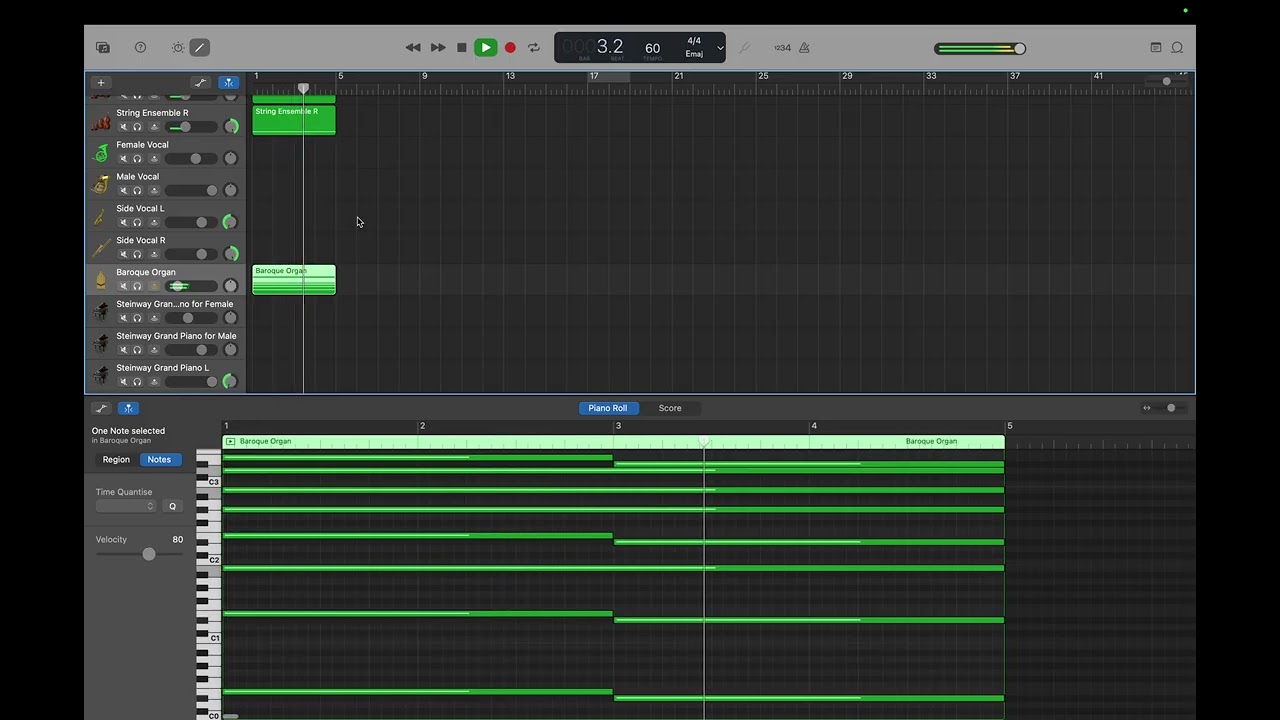Select the Notes inspector tab
Viewport: 1280px width, 720px height.
coord(159,460)
